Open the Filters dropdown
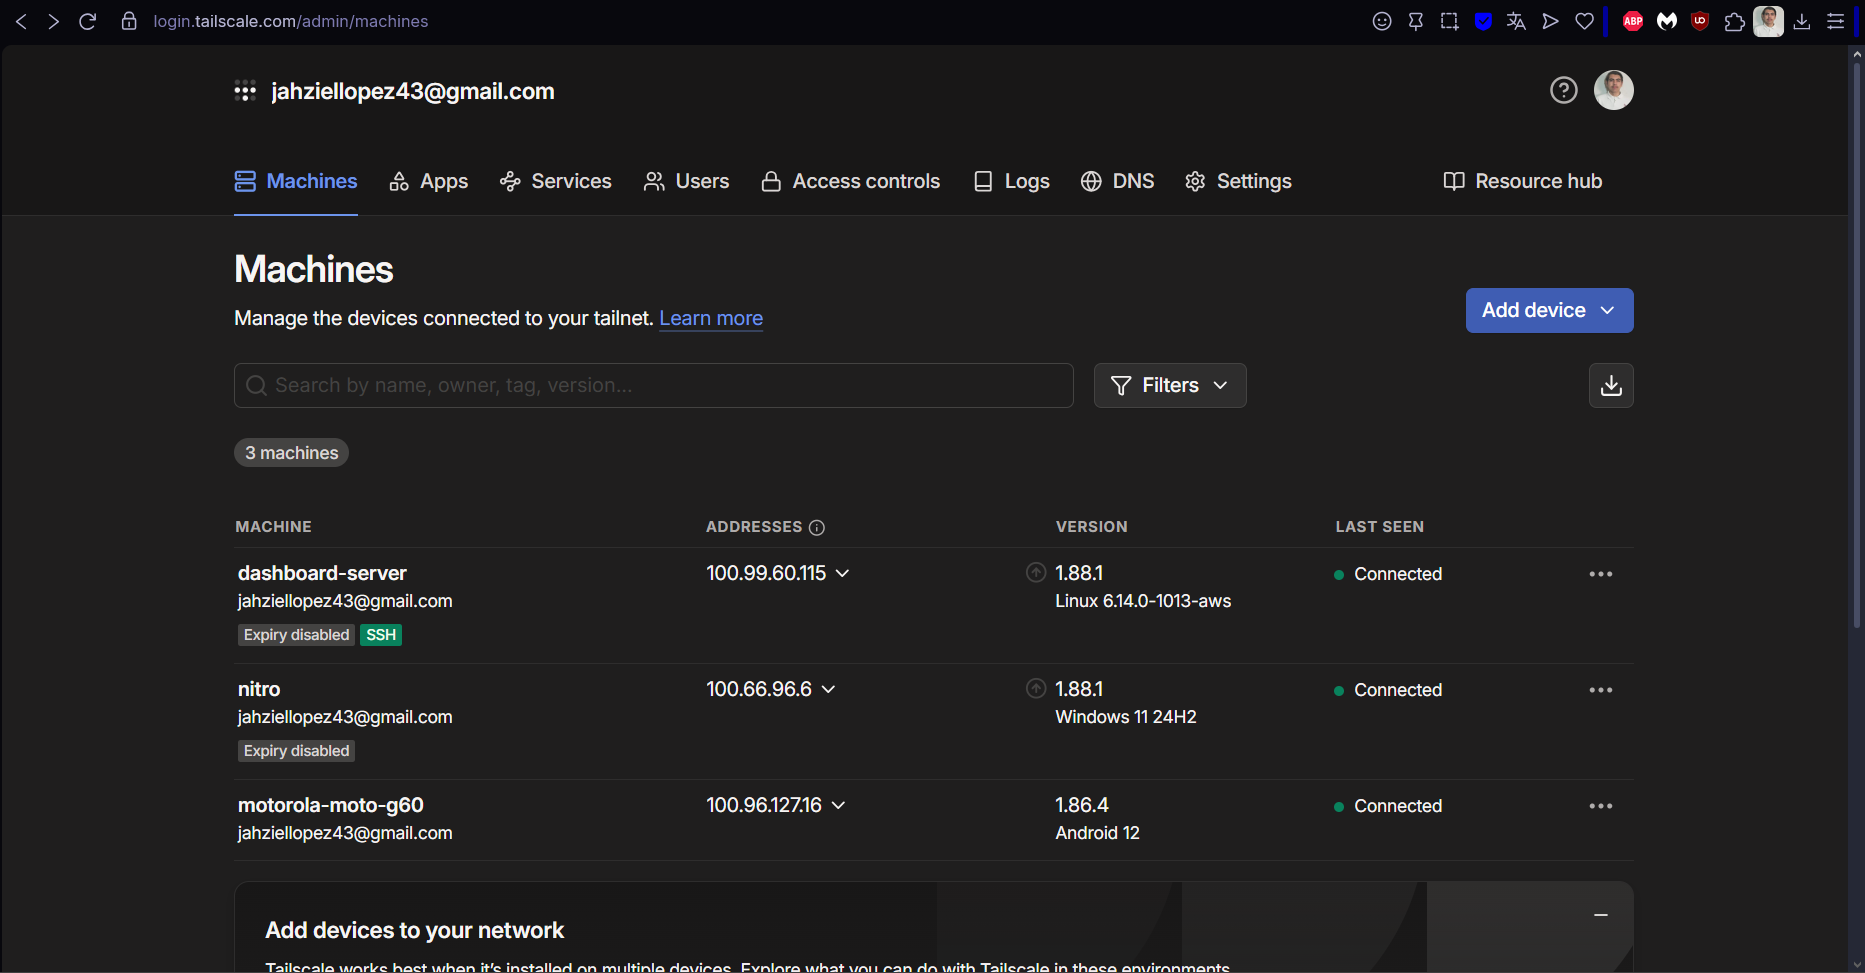 (1170, 385)
